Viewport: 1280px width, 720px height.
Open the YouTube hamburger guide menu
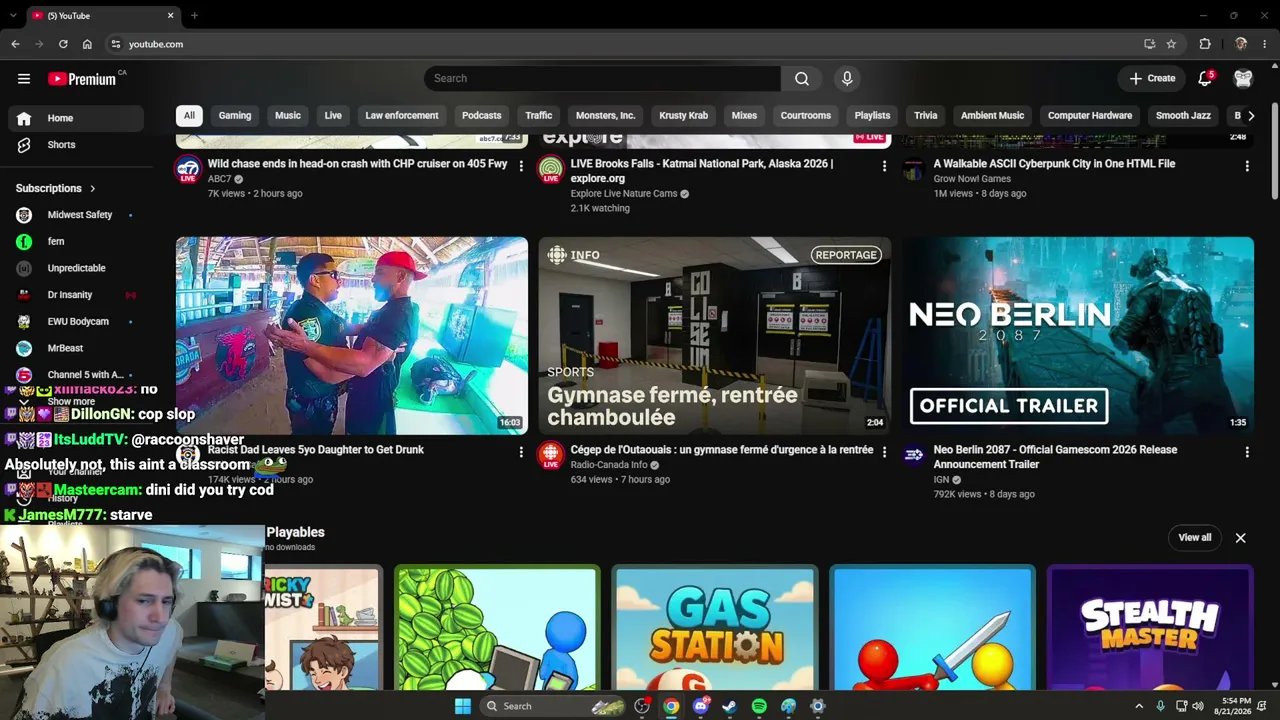point(24,78)
